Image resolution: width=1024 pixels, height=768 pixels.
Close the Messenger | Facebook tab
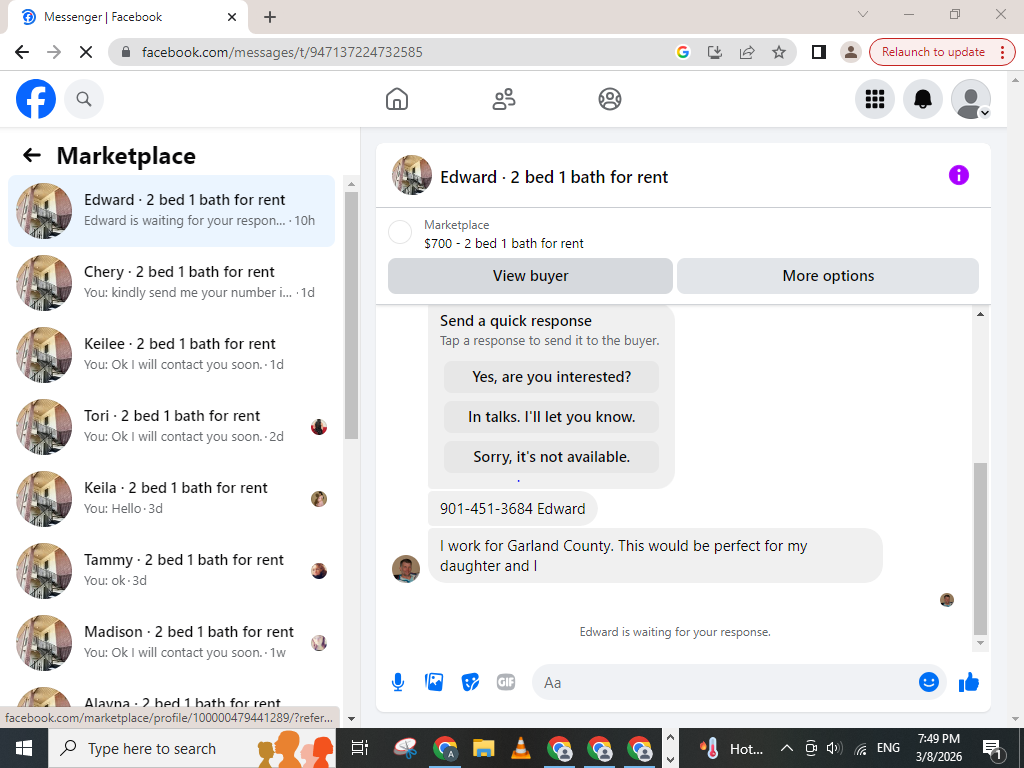point(232,17)
